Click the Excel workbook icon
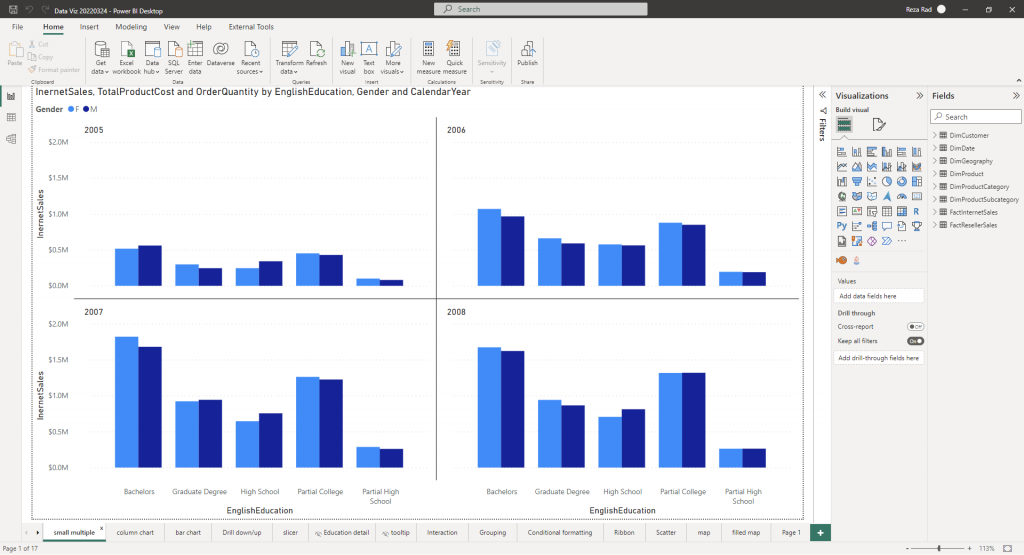Image resolution: width=1024 pixels, height=555 pixels. click(x=127, y=55)
